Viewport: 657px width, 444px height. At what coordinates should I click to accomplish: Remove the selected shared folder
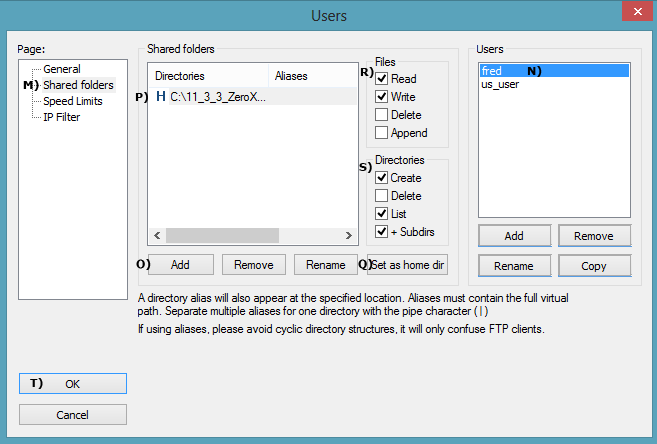pyautogui.click(x=253, y=265)
